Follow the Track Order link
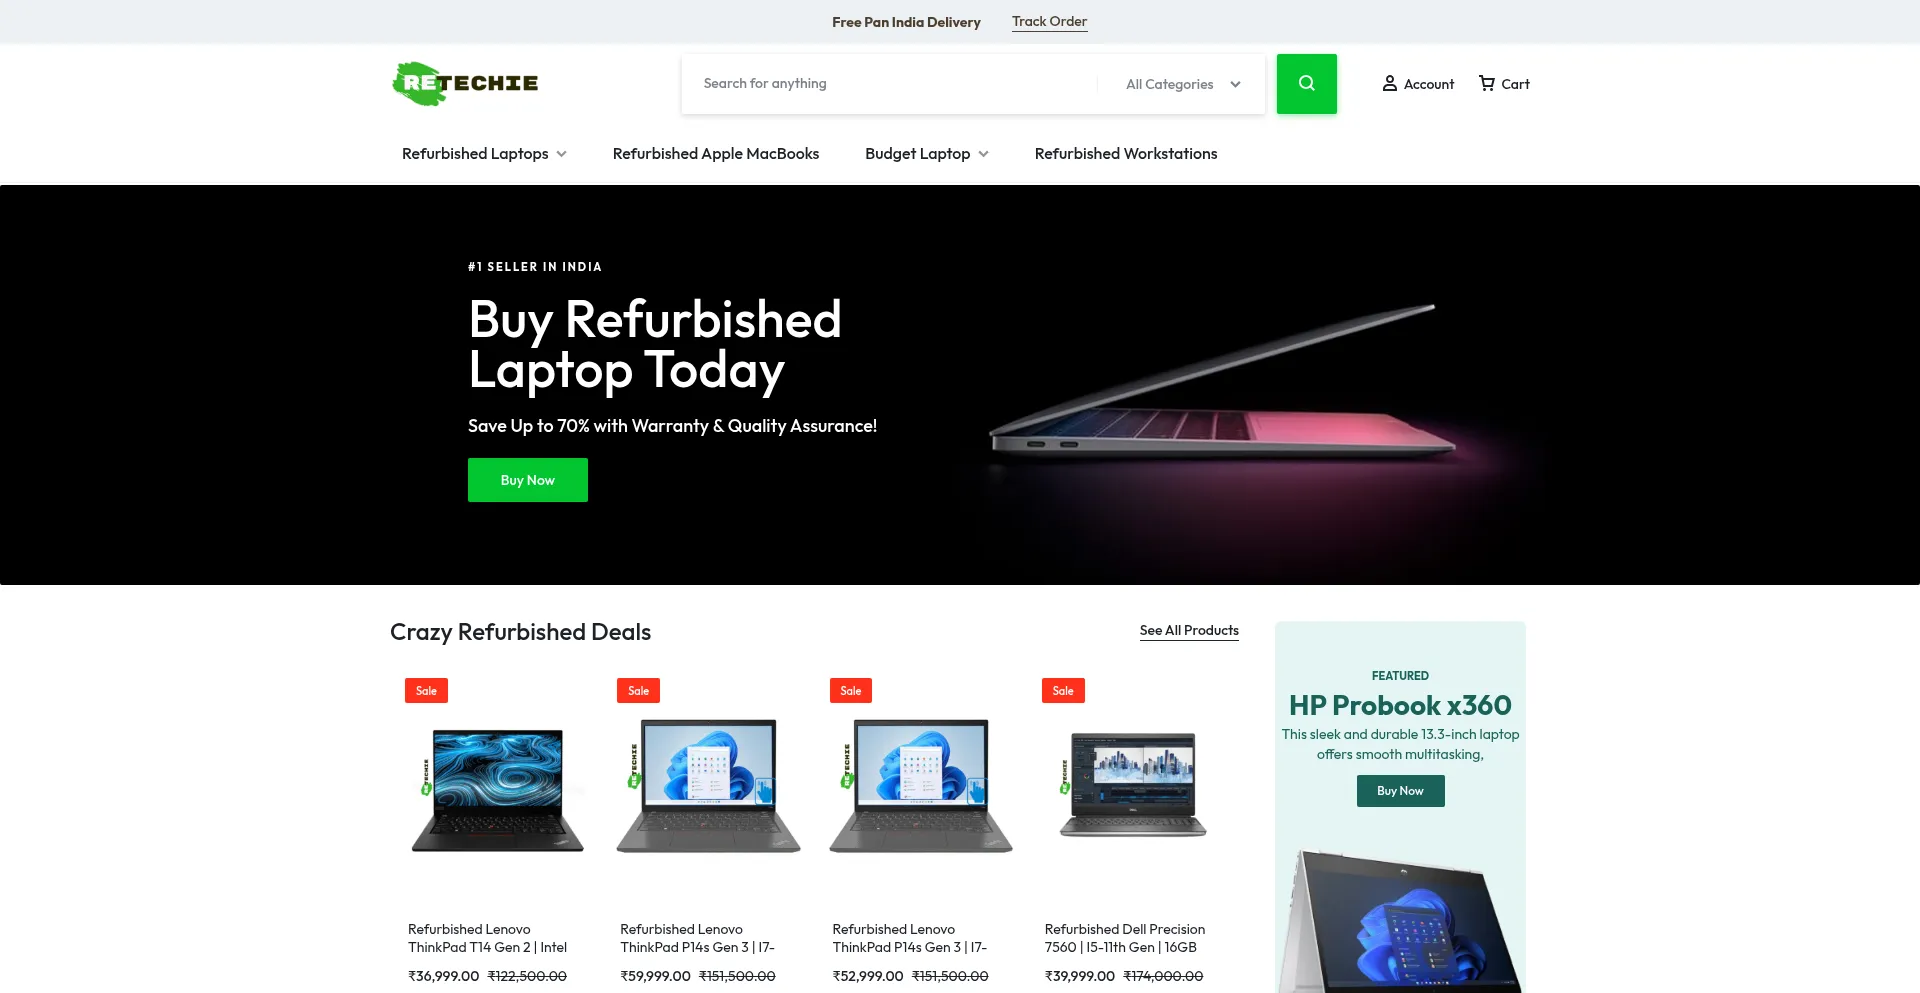Image resolution: width=1920 pixels, height=993 pixels. [x=1049, y=22]
